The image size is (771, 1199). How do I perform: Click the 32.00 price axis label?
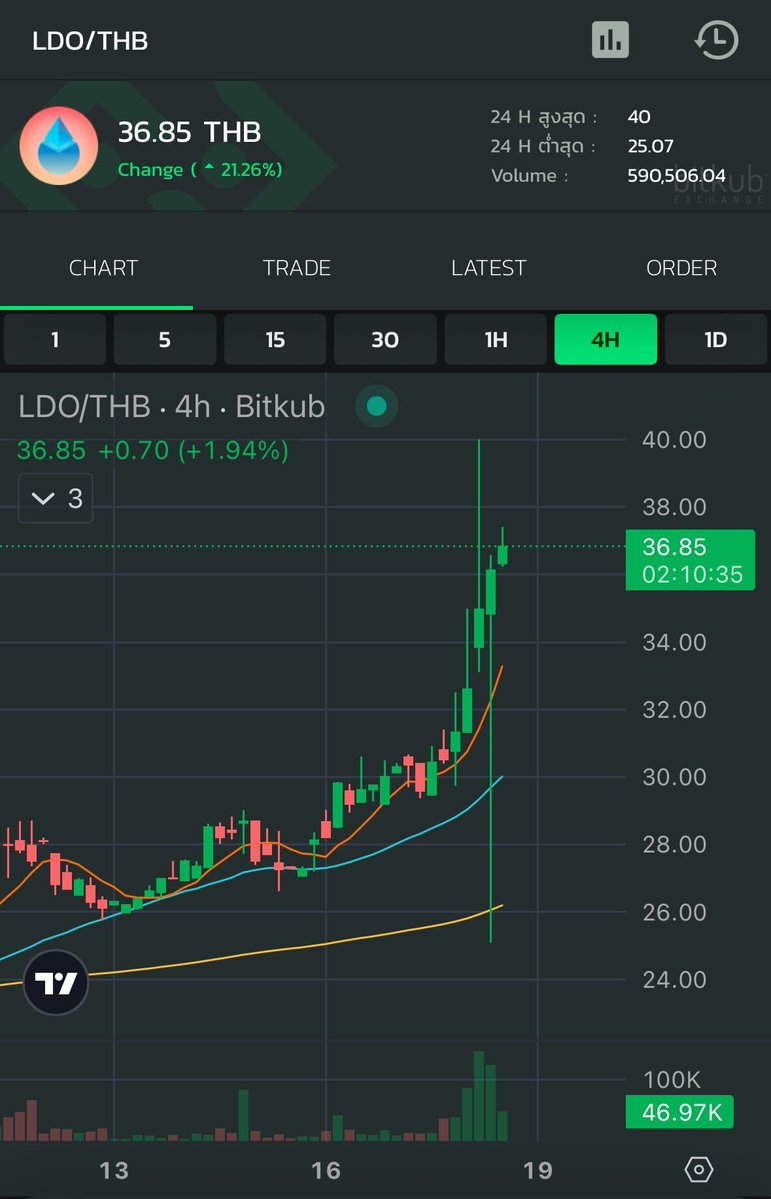[675, 710]
